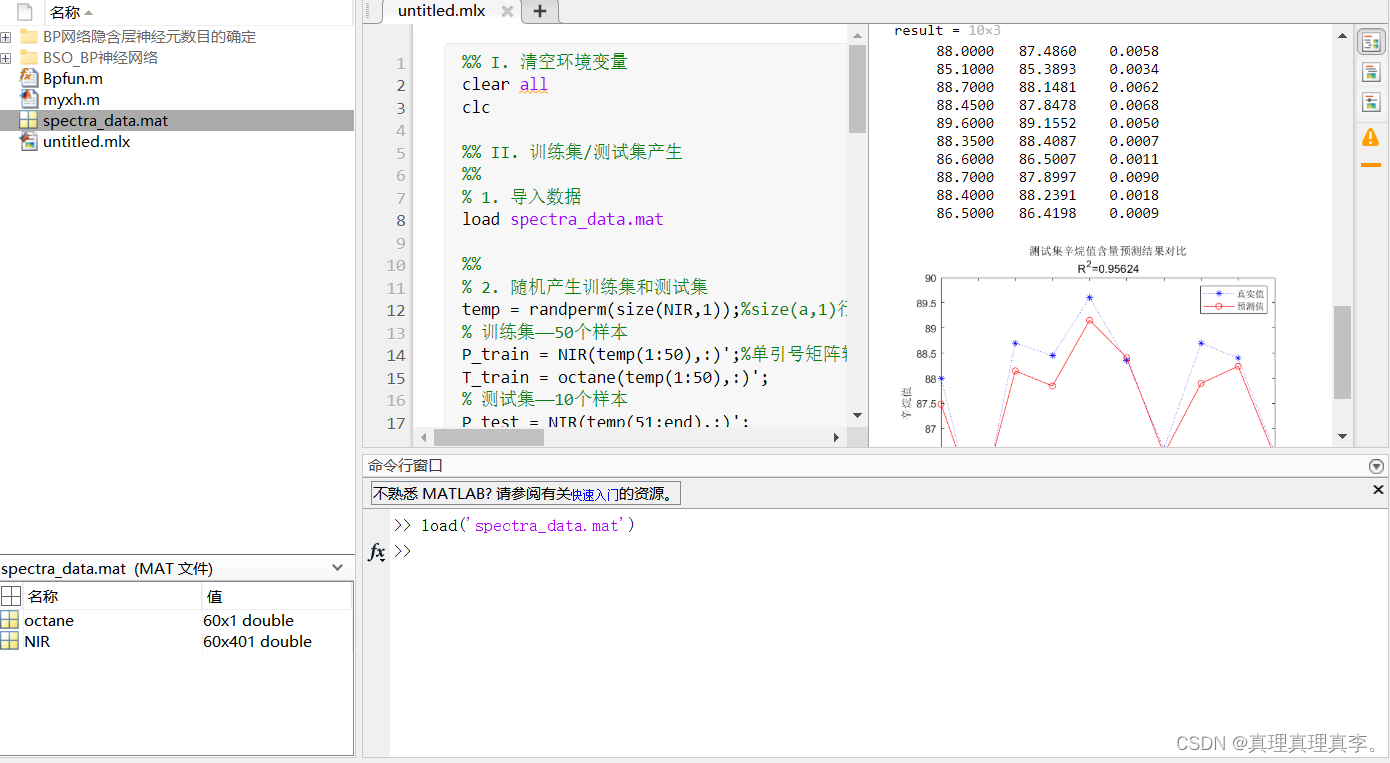Click the T_train = octane code line
The height and width of the screenshot is (763, 1390).
tap(615, 377)
